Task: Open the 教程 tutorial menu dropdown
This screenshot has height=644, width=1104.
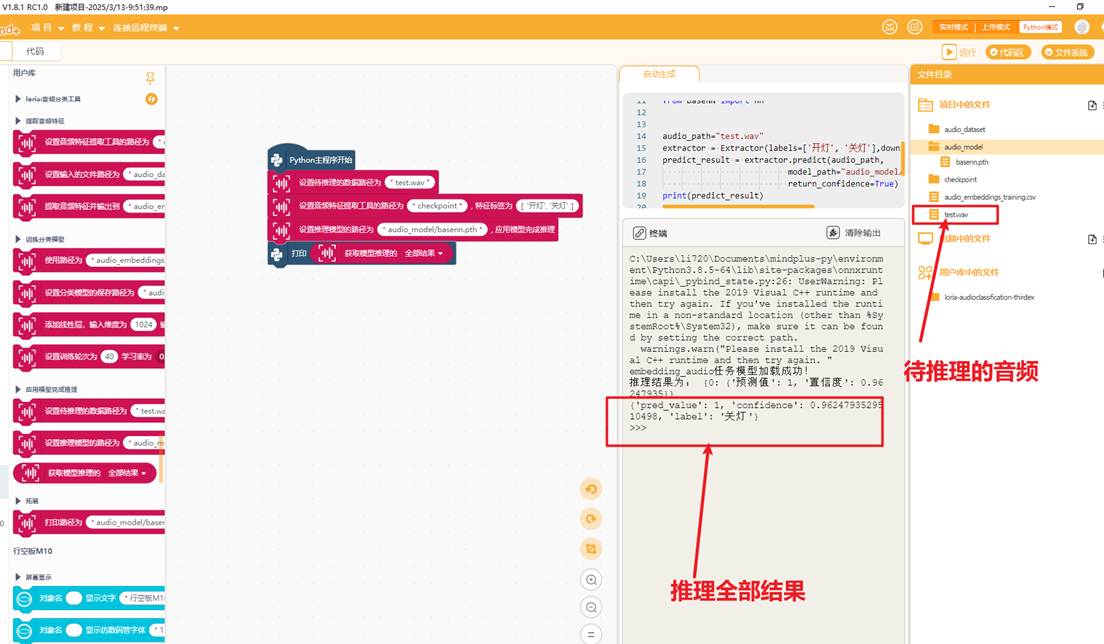Action: pos(88,28)
